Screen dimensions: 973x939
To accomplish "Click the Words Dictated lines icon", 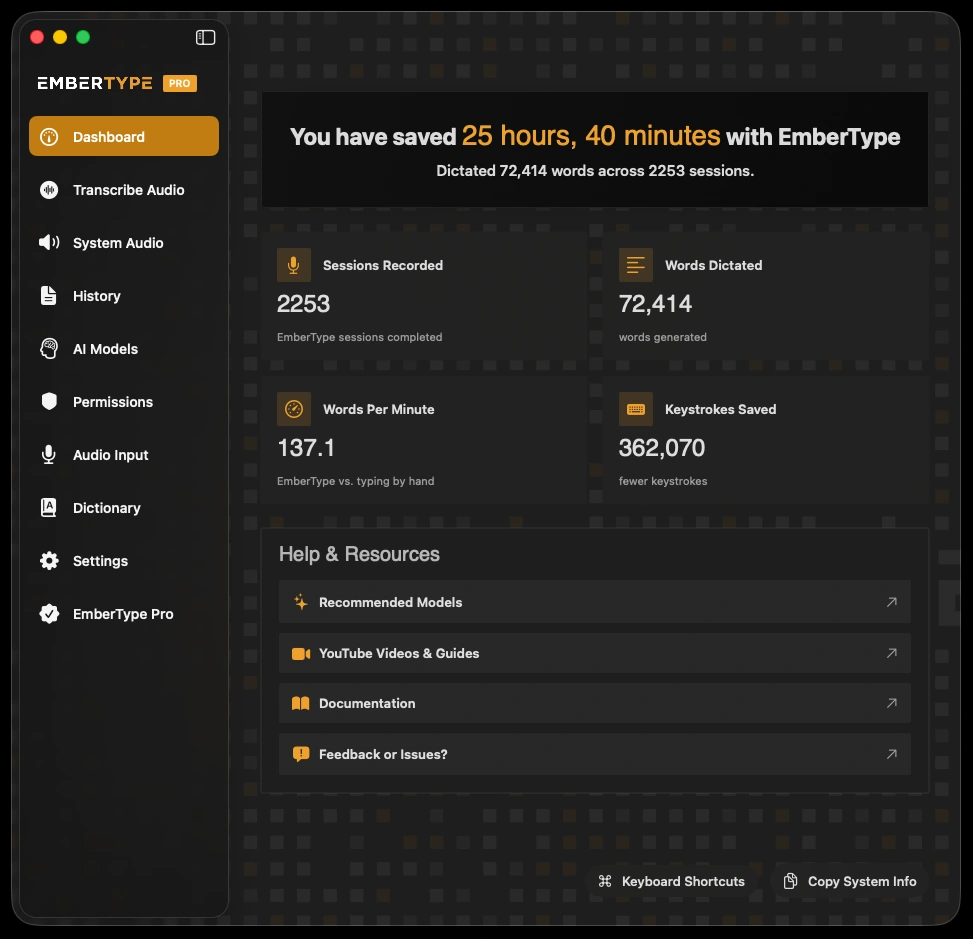I will [635, 265].
